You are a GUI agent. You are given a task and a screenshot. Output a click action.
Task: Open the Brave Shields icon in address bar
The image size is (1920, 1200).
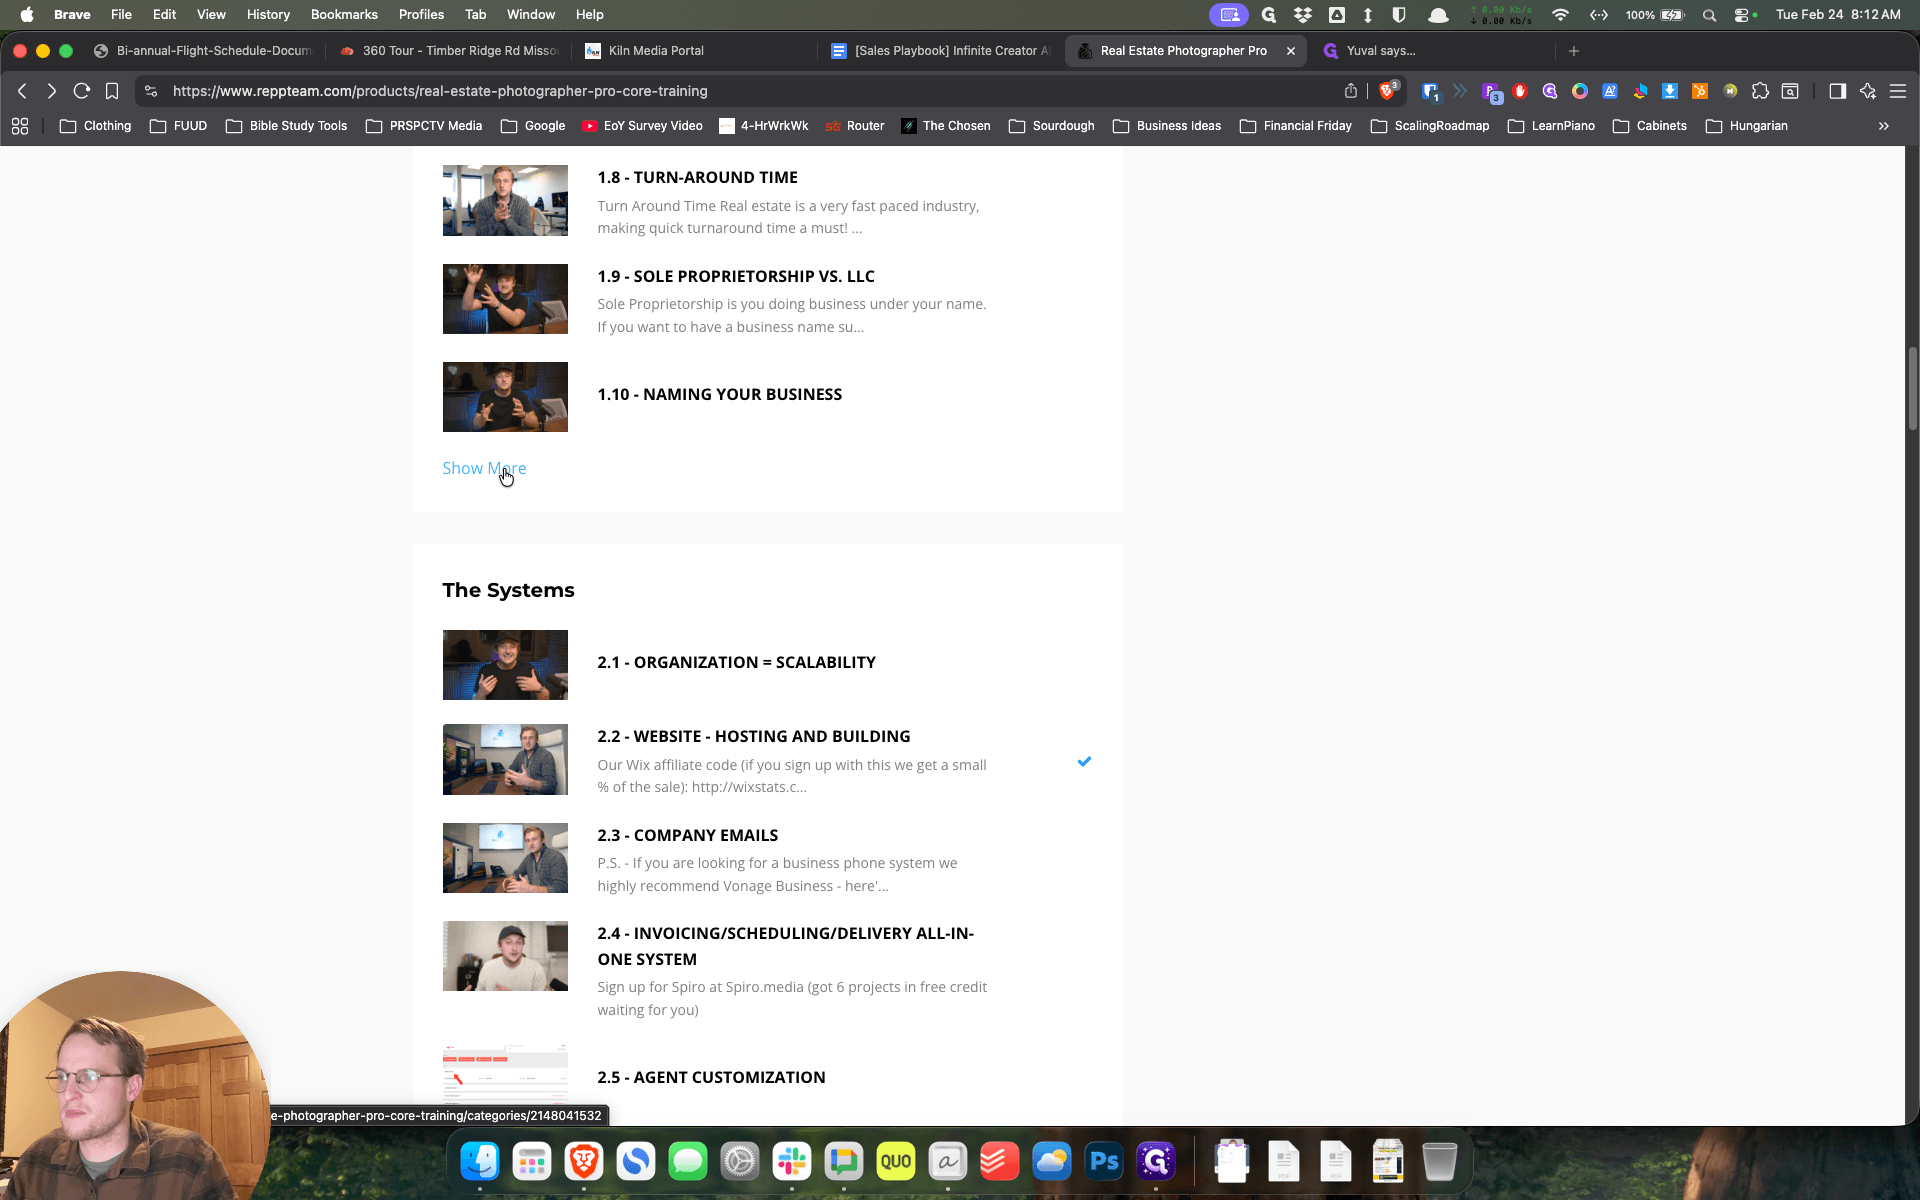pyautogui.click(x=1387, y=91)
